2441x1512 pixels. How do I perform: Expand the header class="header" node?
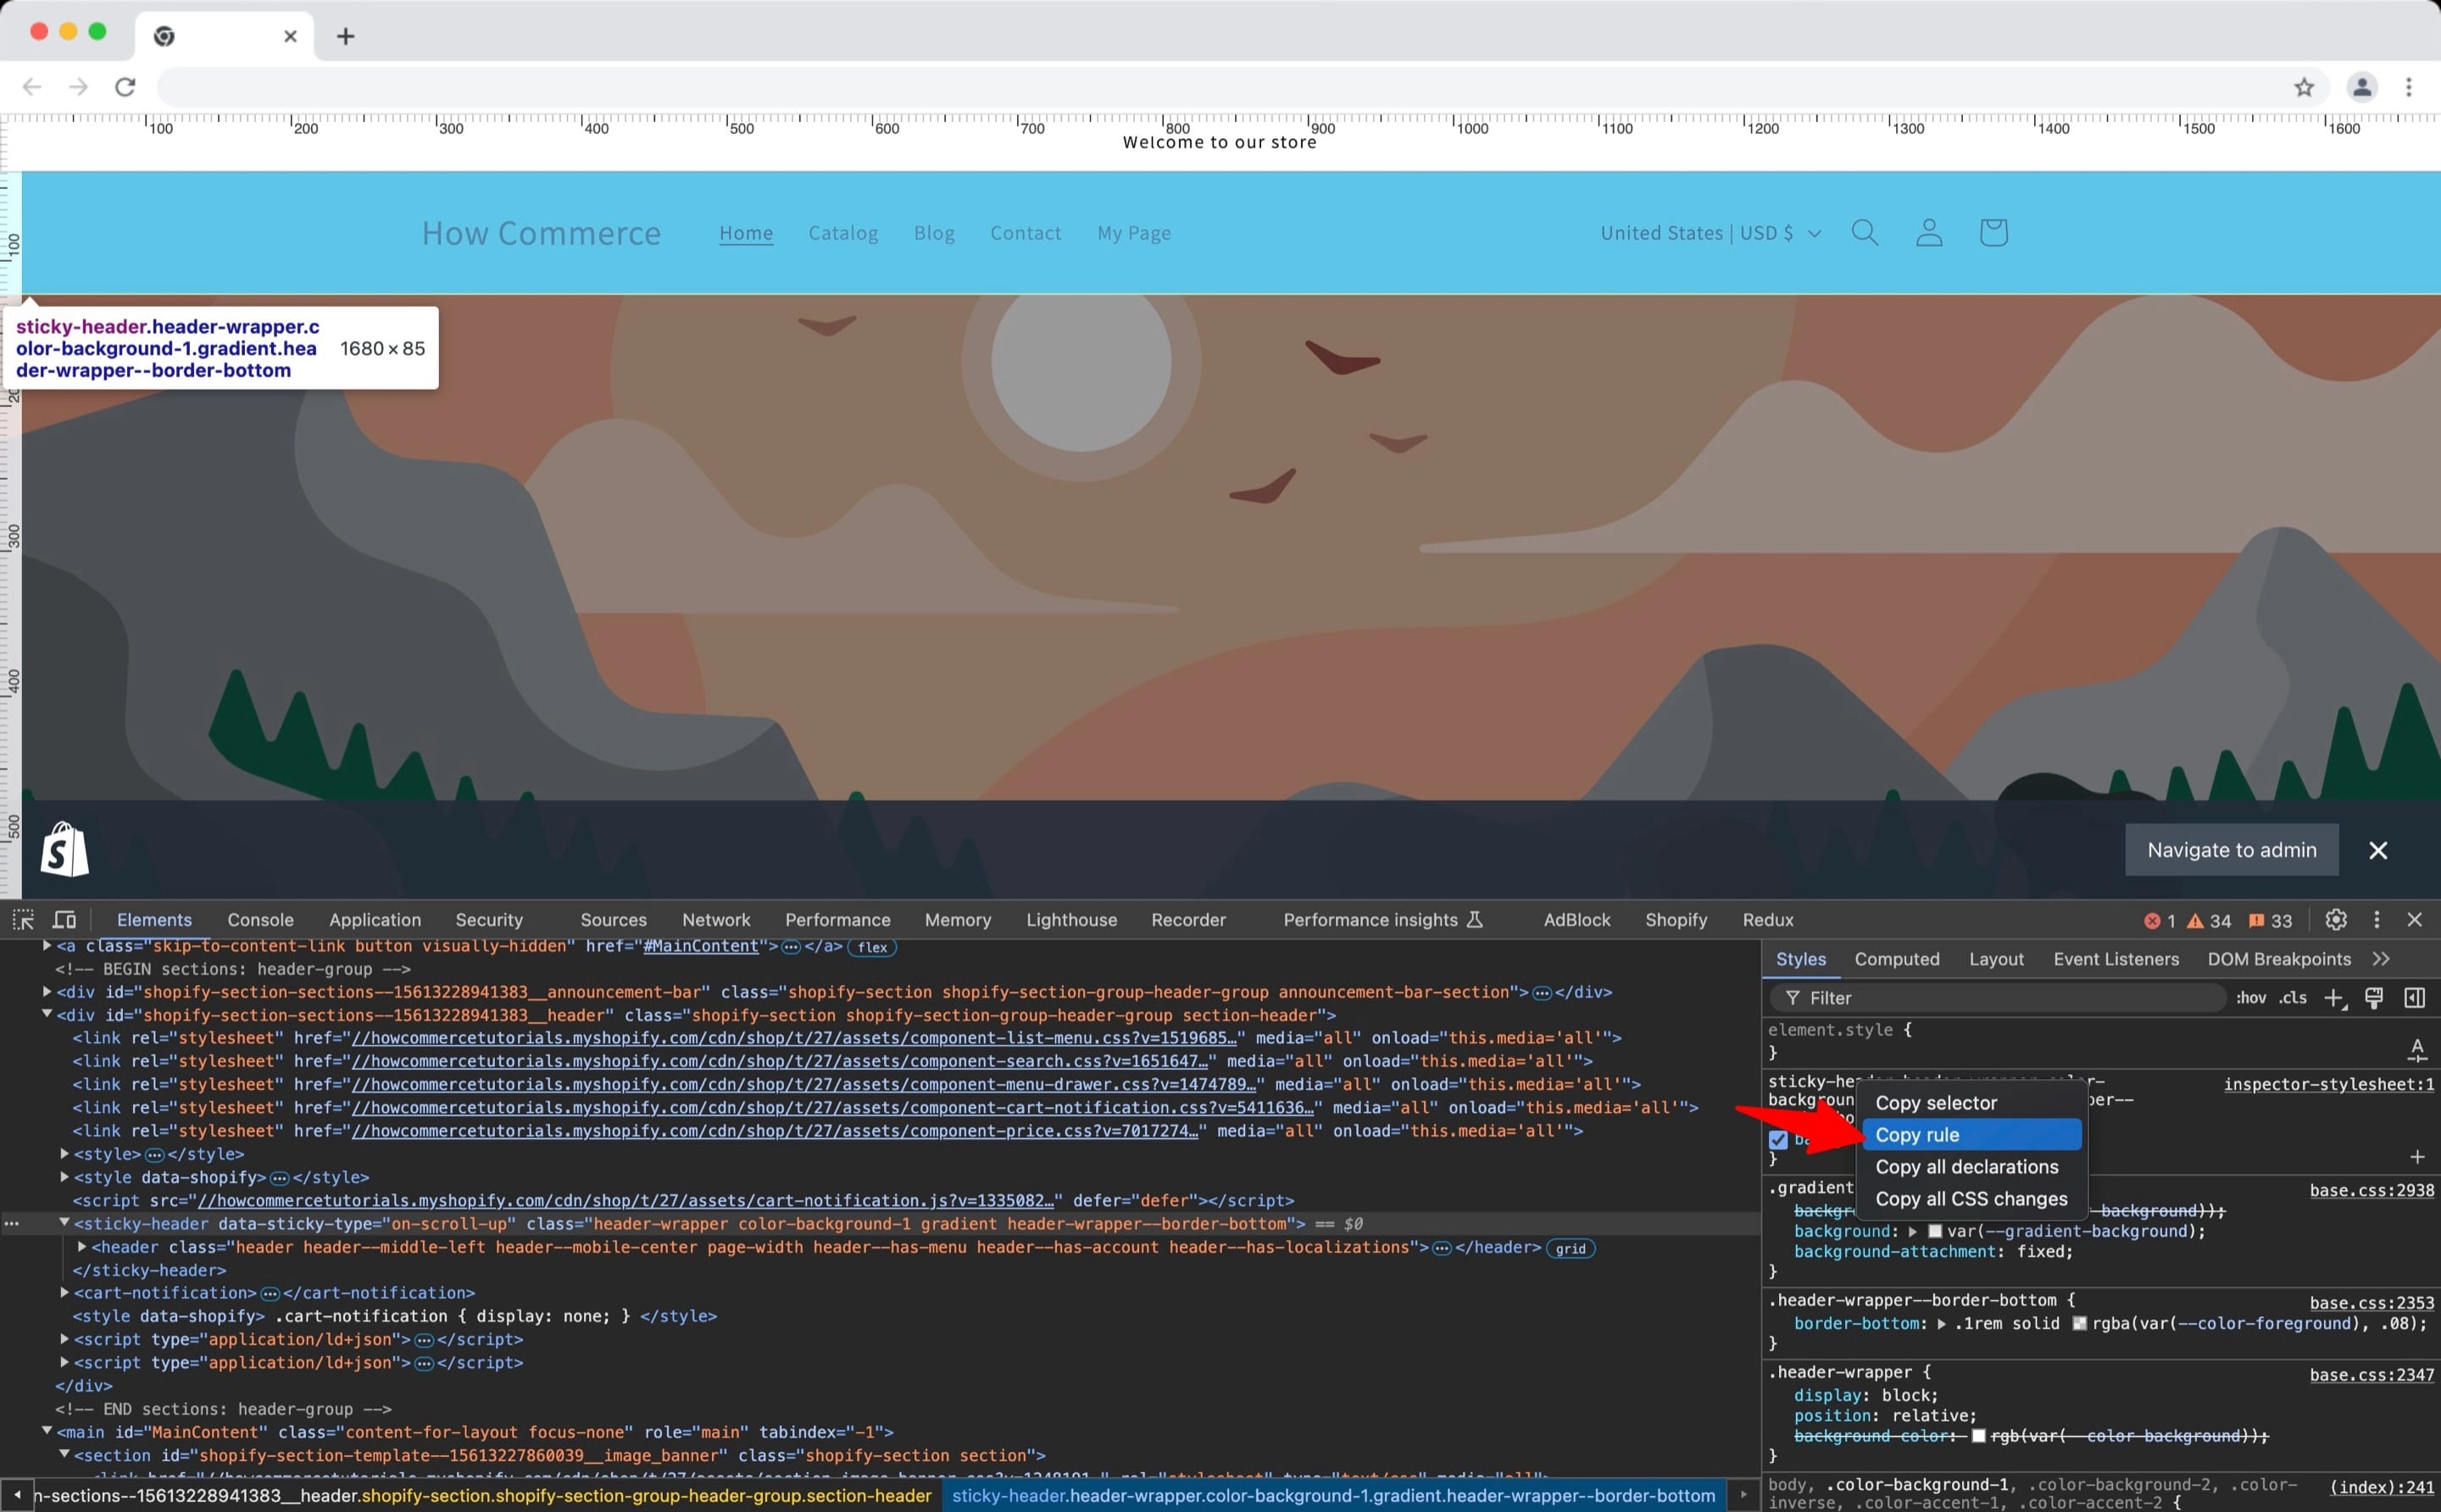tap(83, 1246)
